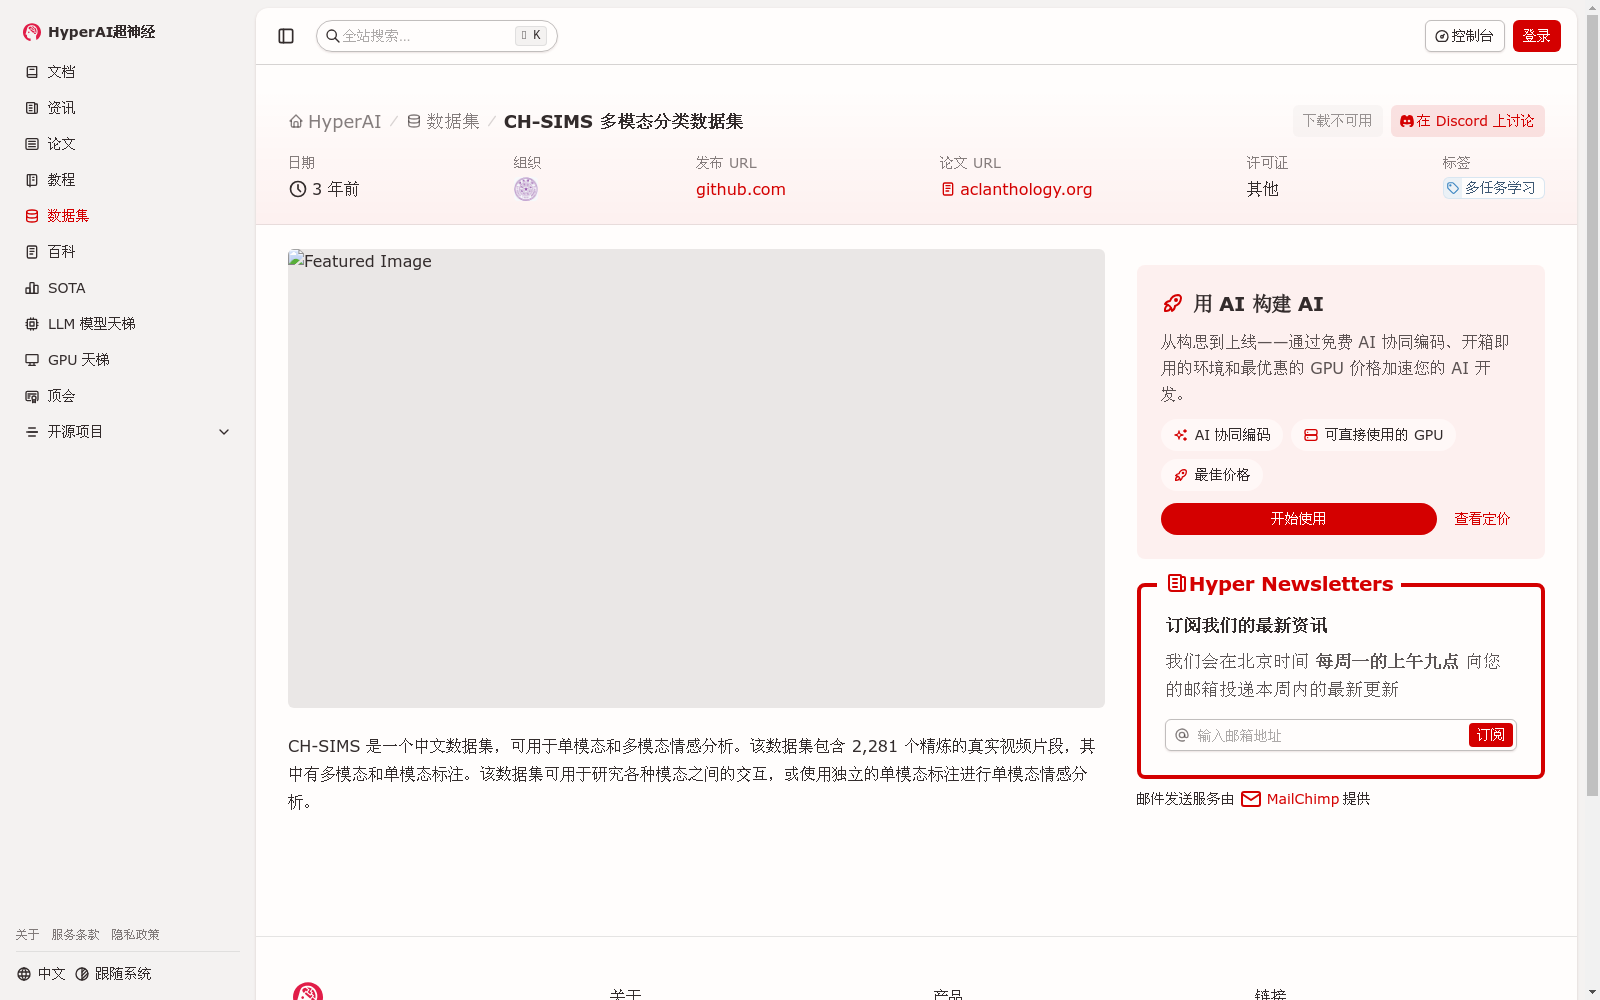Click the organization avatar icon
The image size is (1600, 1000).
[526, 189]
